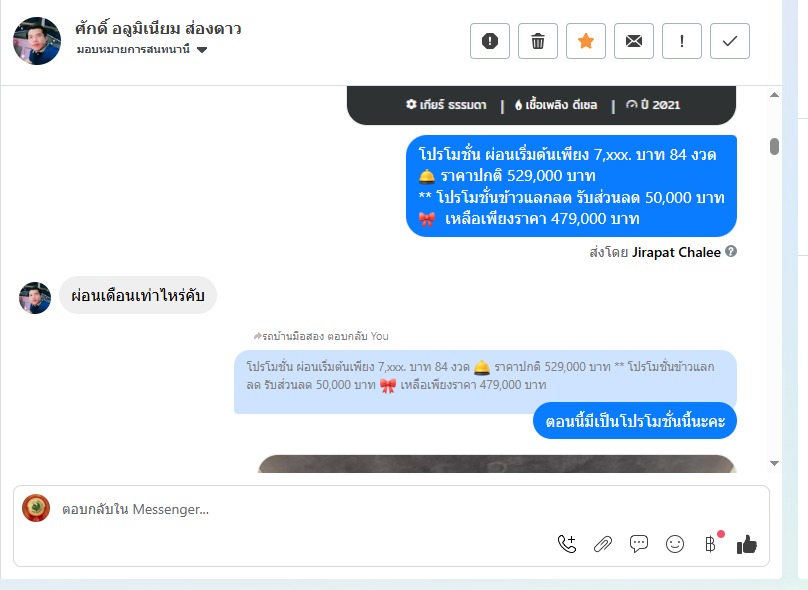This screenshot has width=808, height=590.
Task: Click the customer profile photo in header
Action: tap(37, 41)
